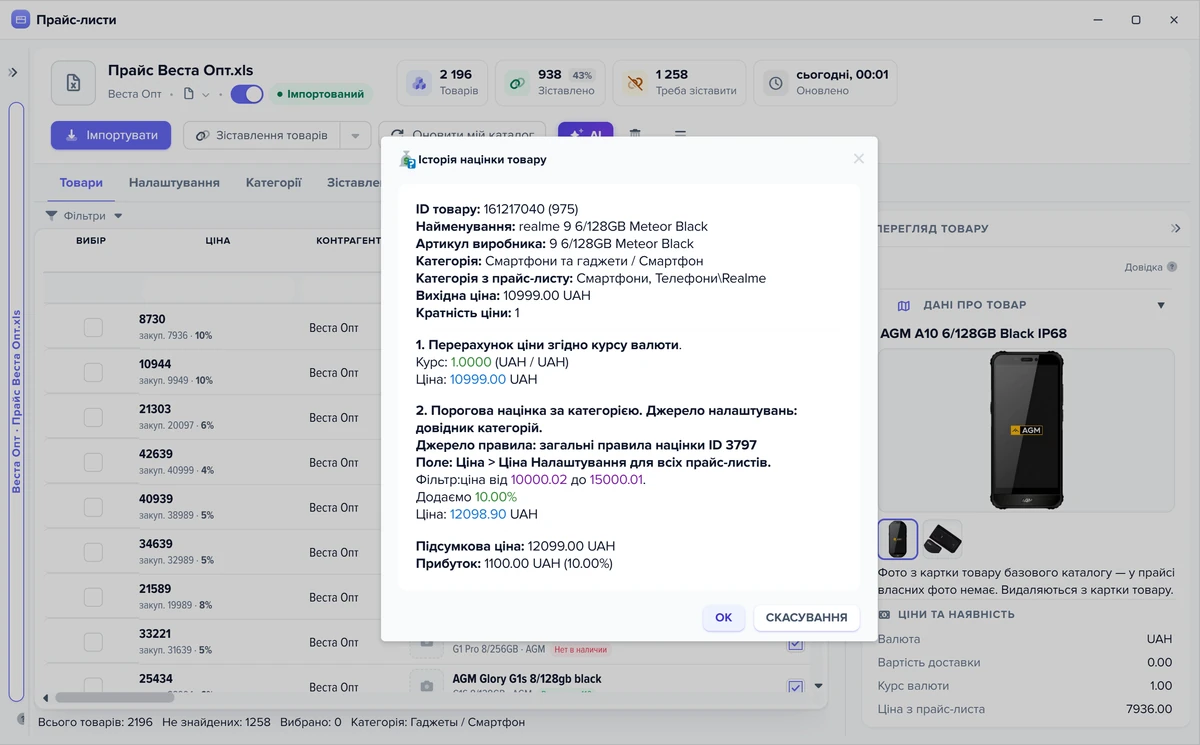Click the dialog's money bag icon

coord(407,159)
